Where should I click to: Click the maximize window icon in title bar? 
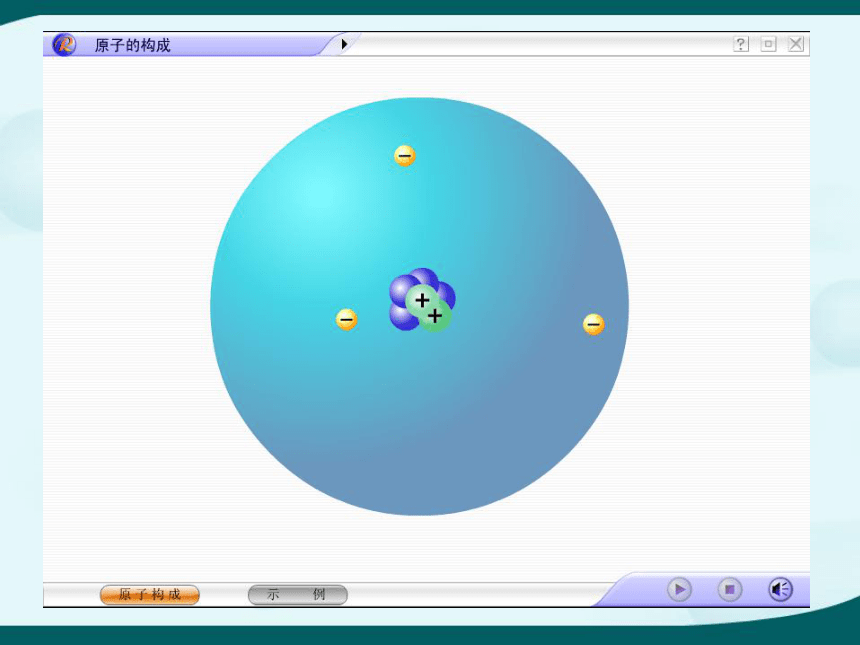point(768,44)
